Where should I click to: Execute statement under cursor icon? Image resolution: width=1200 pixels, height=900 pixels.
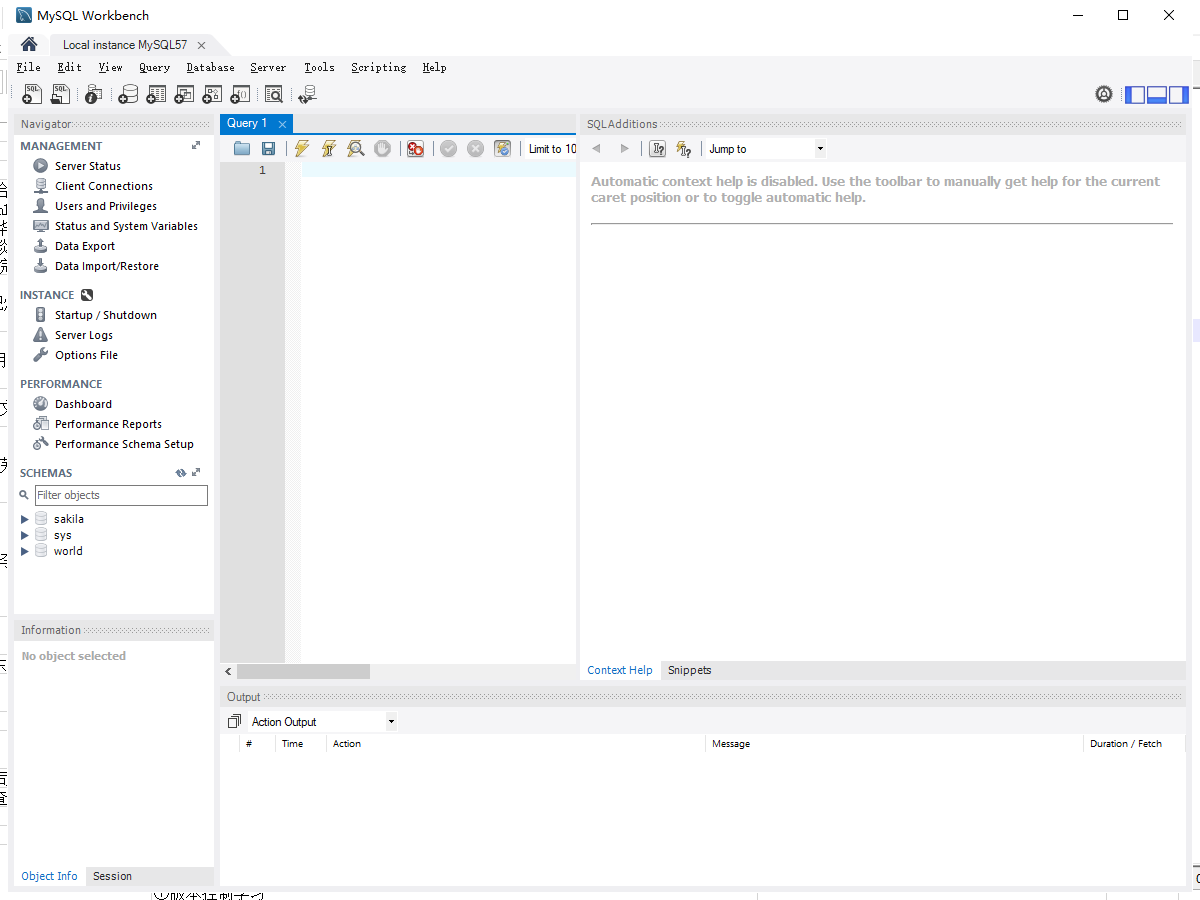pyautogui.click(x=328, y=148)
